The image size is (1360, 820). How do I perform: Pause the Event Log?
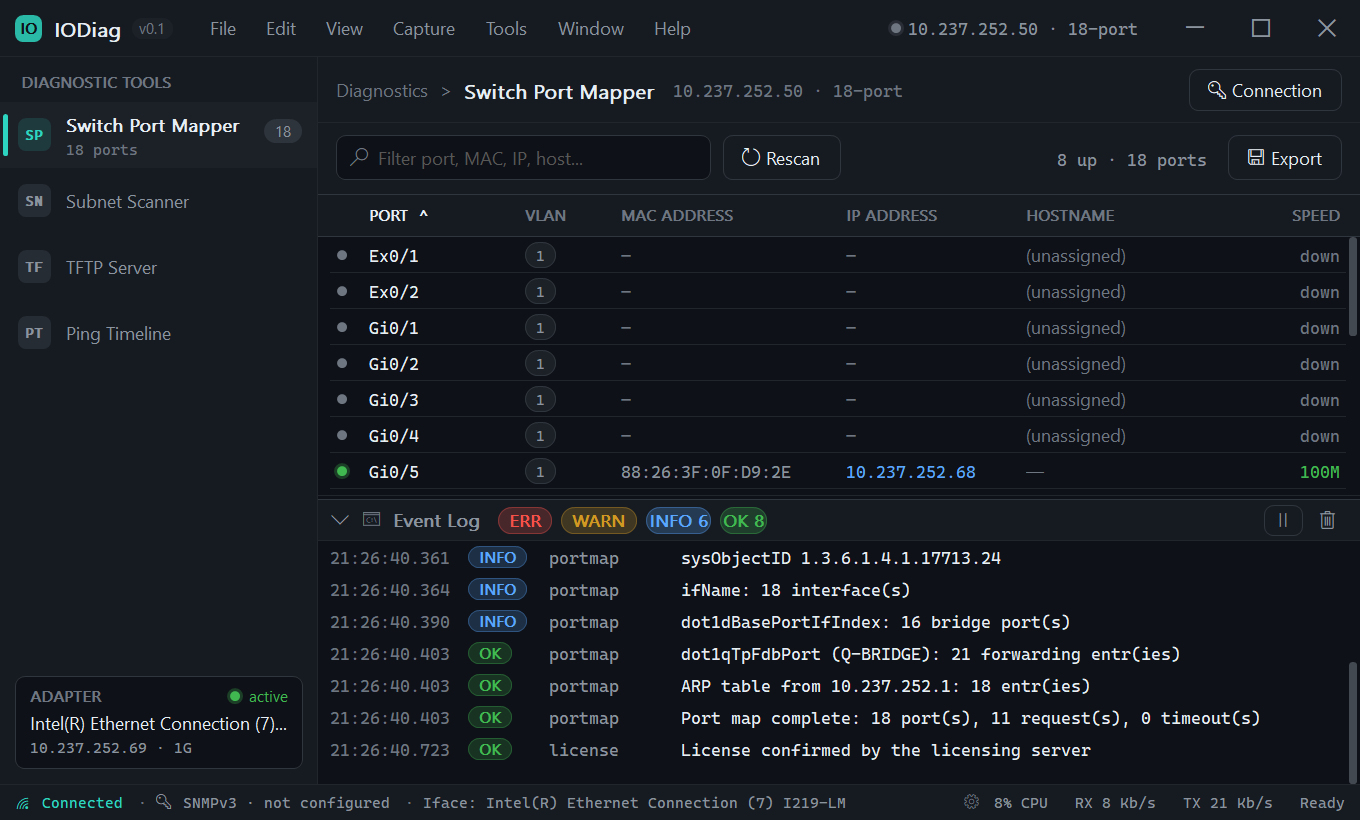[1283, 520]
